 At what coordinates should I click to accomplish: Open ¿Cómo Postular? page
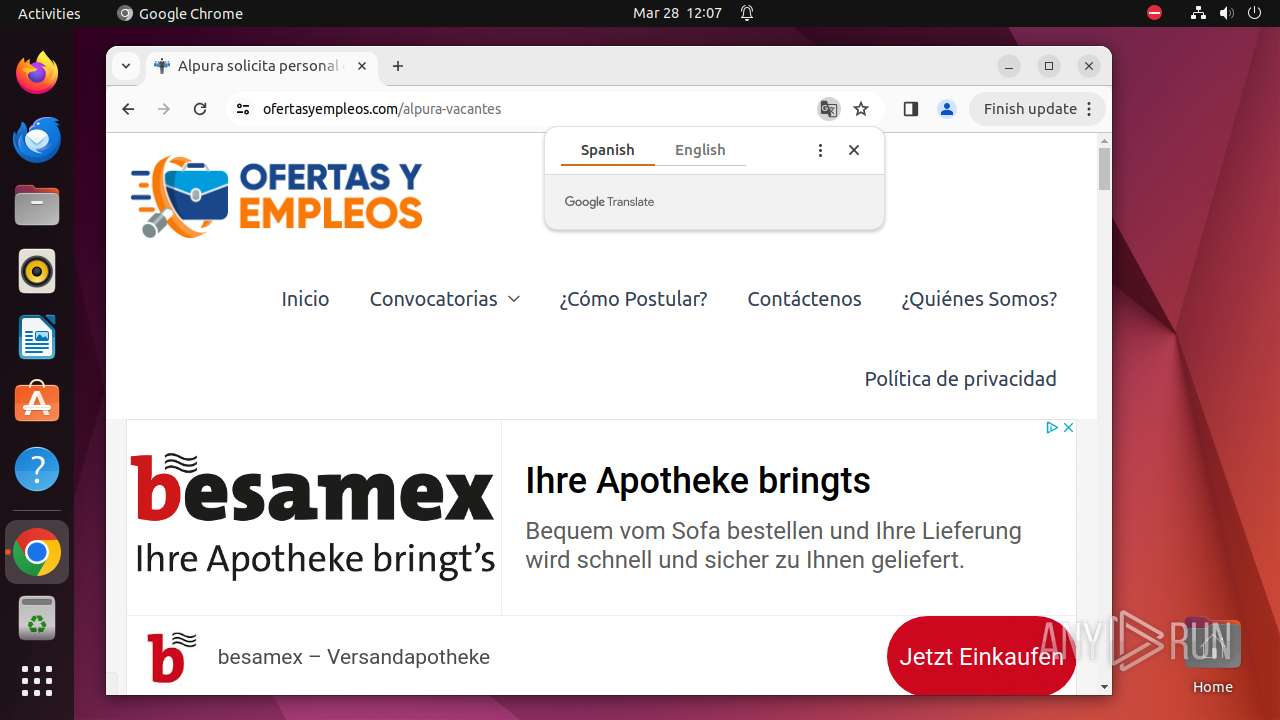pos(633,299)
